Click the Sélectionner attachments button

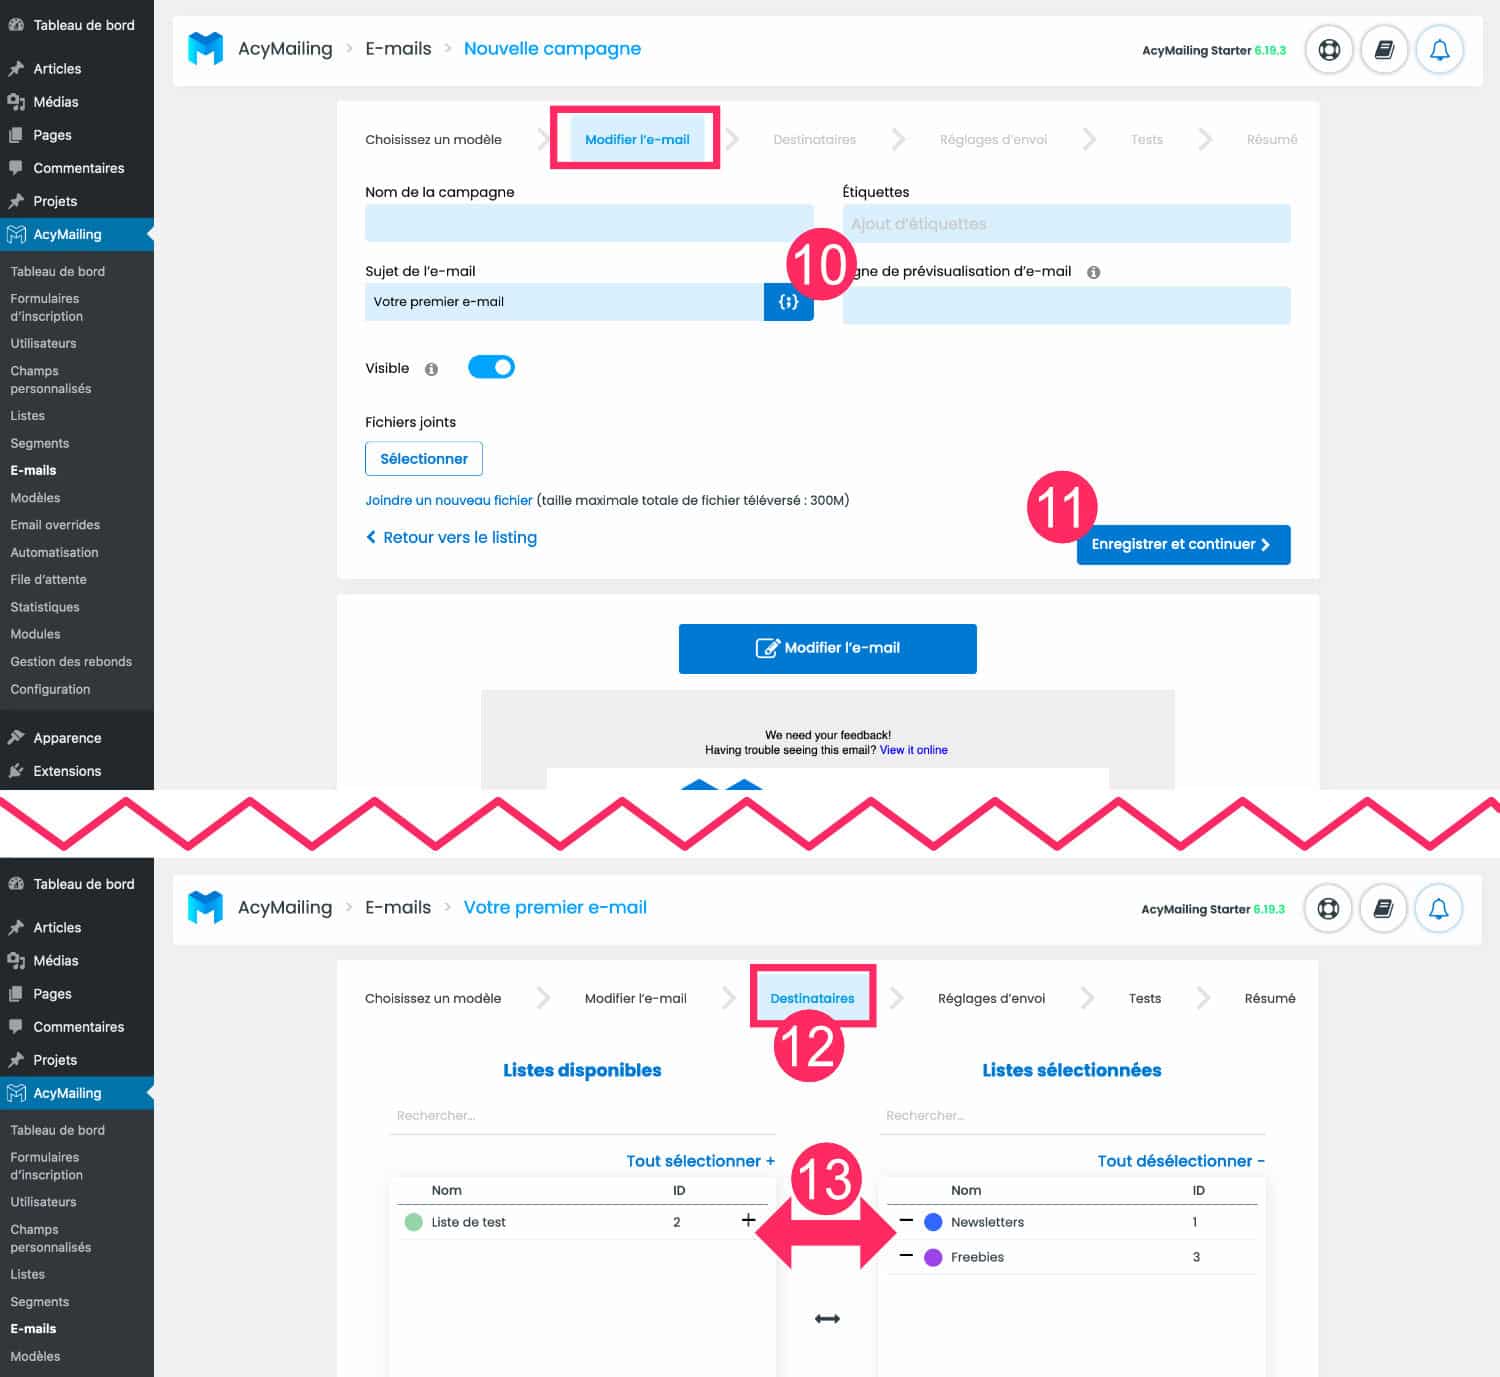(x=424, y=458)
